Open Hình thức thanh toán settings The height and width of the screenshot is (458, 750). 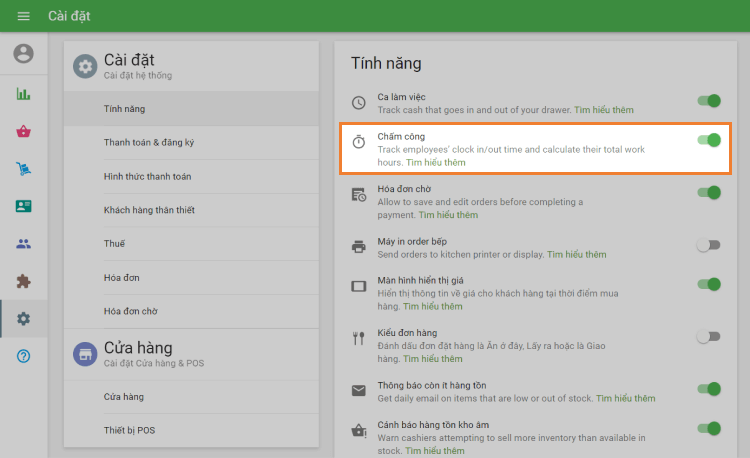pos(147,176)
